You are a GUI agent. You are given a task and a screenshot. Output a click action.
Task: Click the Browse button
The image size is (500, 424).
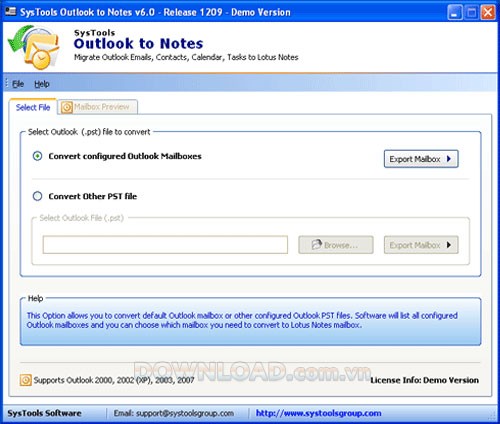(336, 245)
